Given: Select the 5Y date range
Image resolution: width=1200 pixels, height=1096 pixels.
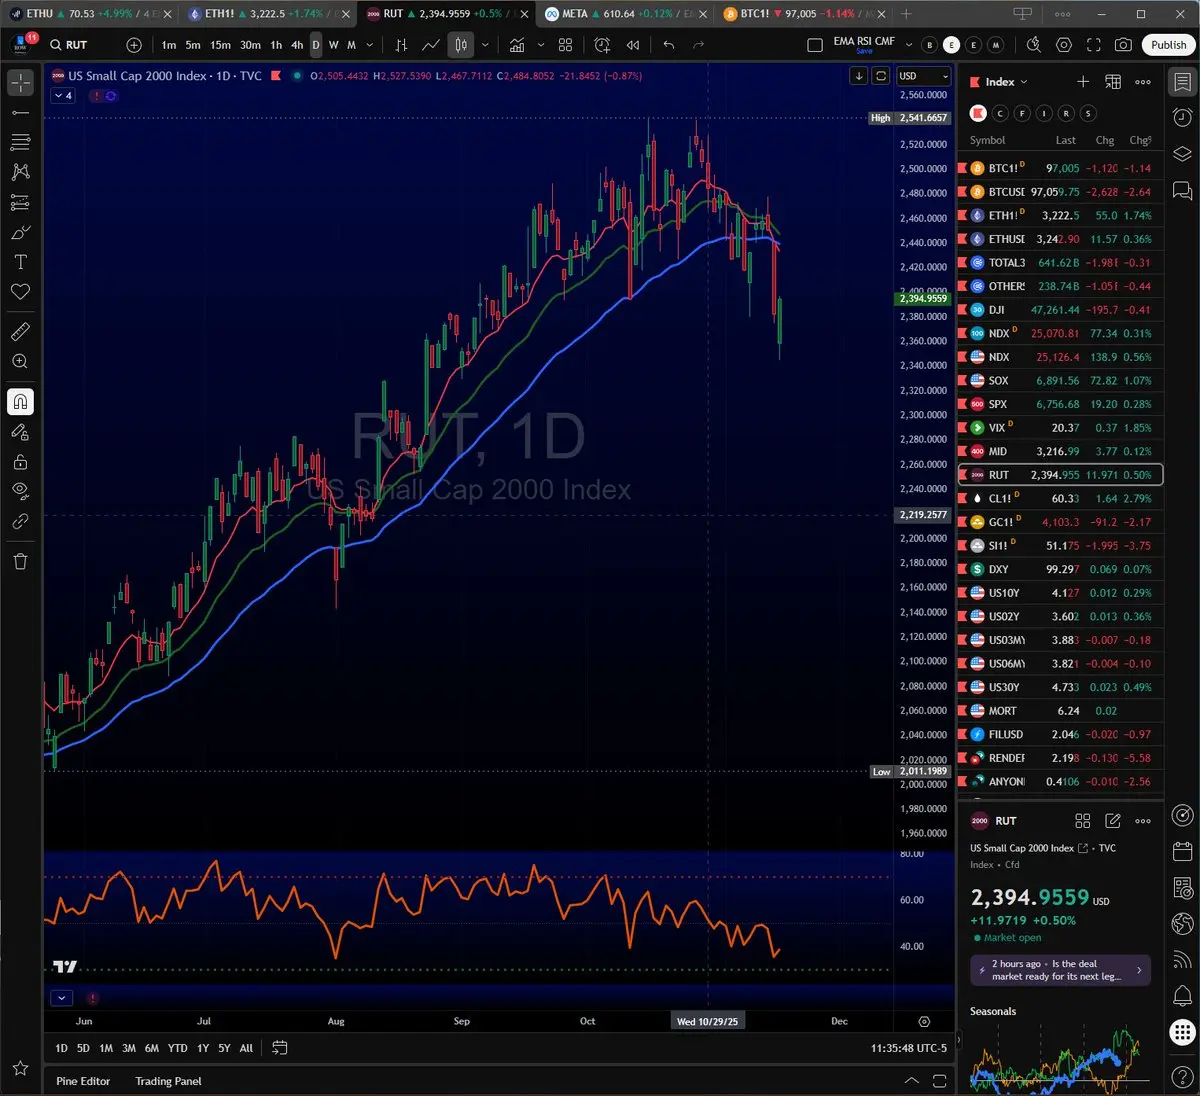Looking at the screenshot, I should [224, 1048].
